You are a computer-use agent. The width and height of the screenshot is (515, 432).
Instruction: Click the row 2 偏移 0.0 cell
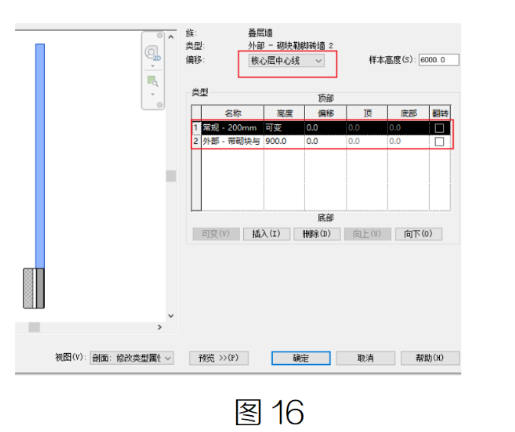pos(325,142)
